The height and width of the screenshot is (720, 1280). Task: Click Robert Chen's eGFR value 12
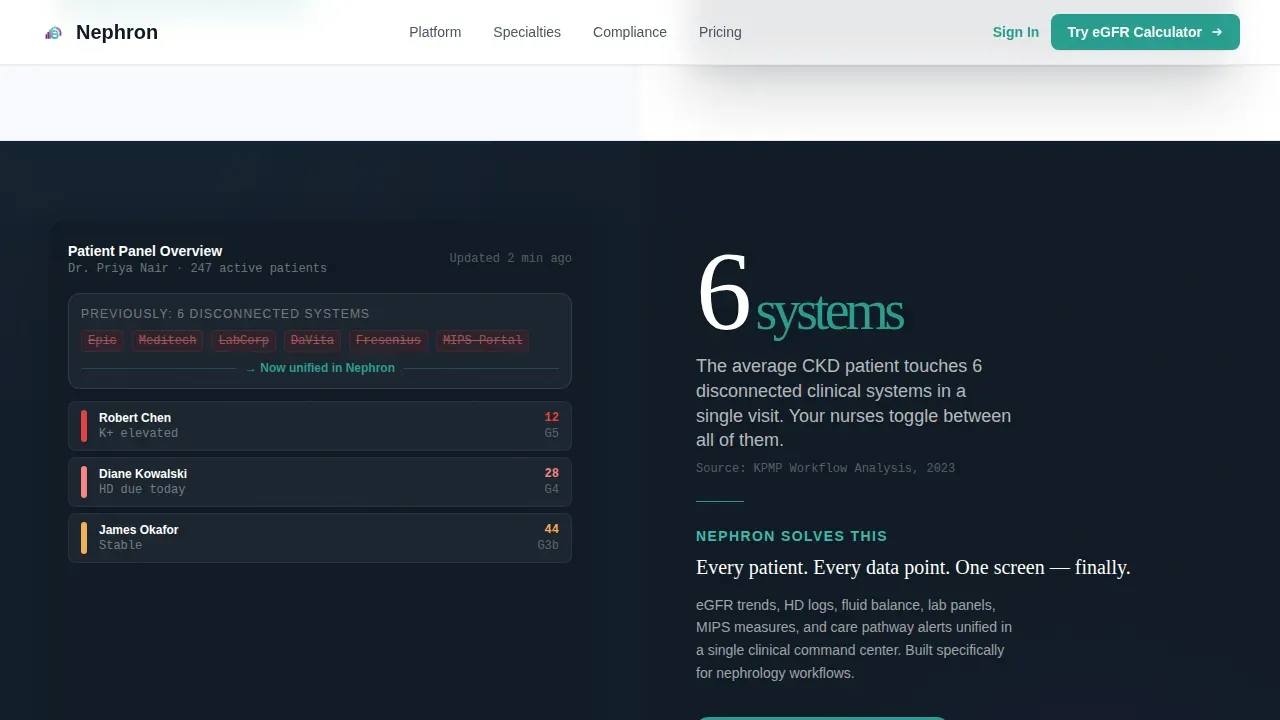551,417
